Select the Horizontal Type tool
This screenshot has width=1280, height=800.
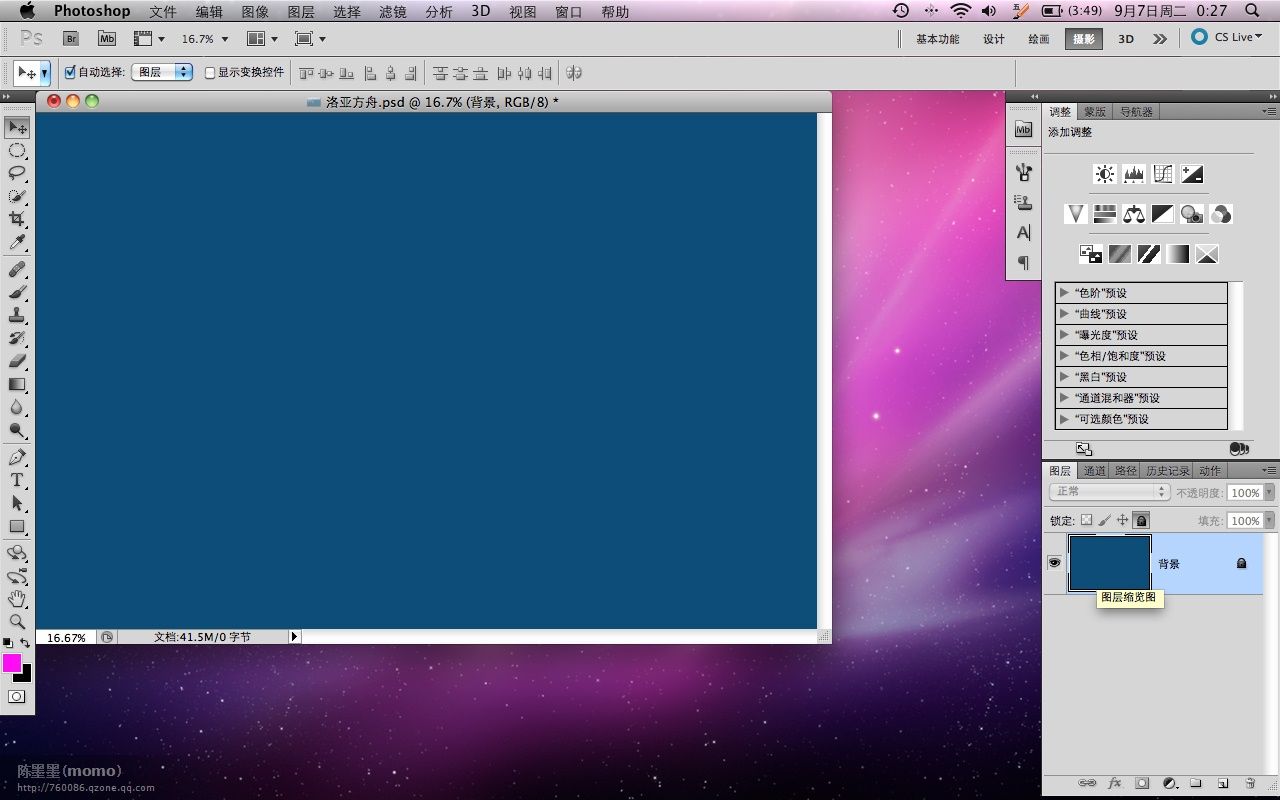(17, 481)
